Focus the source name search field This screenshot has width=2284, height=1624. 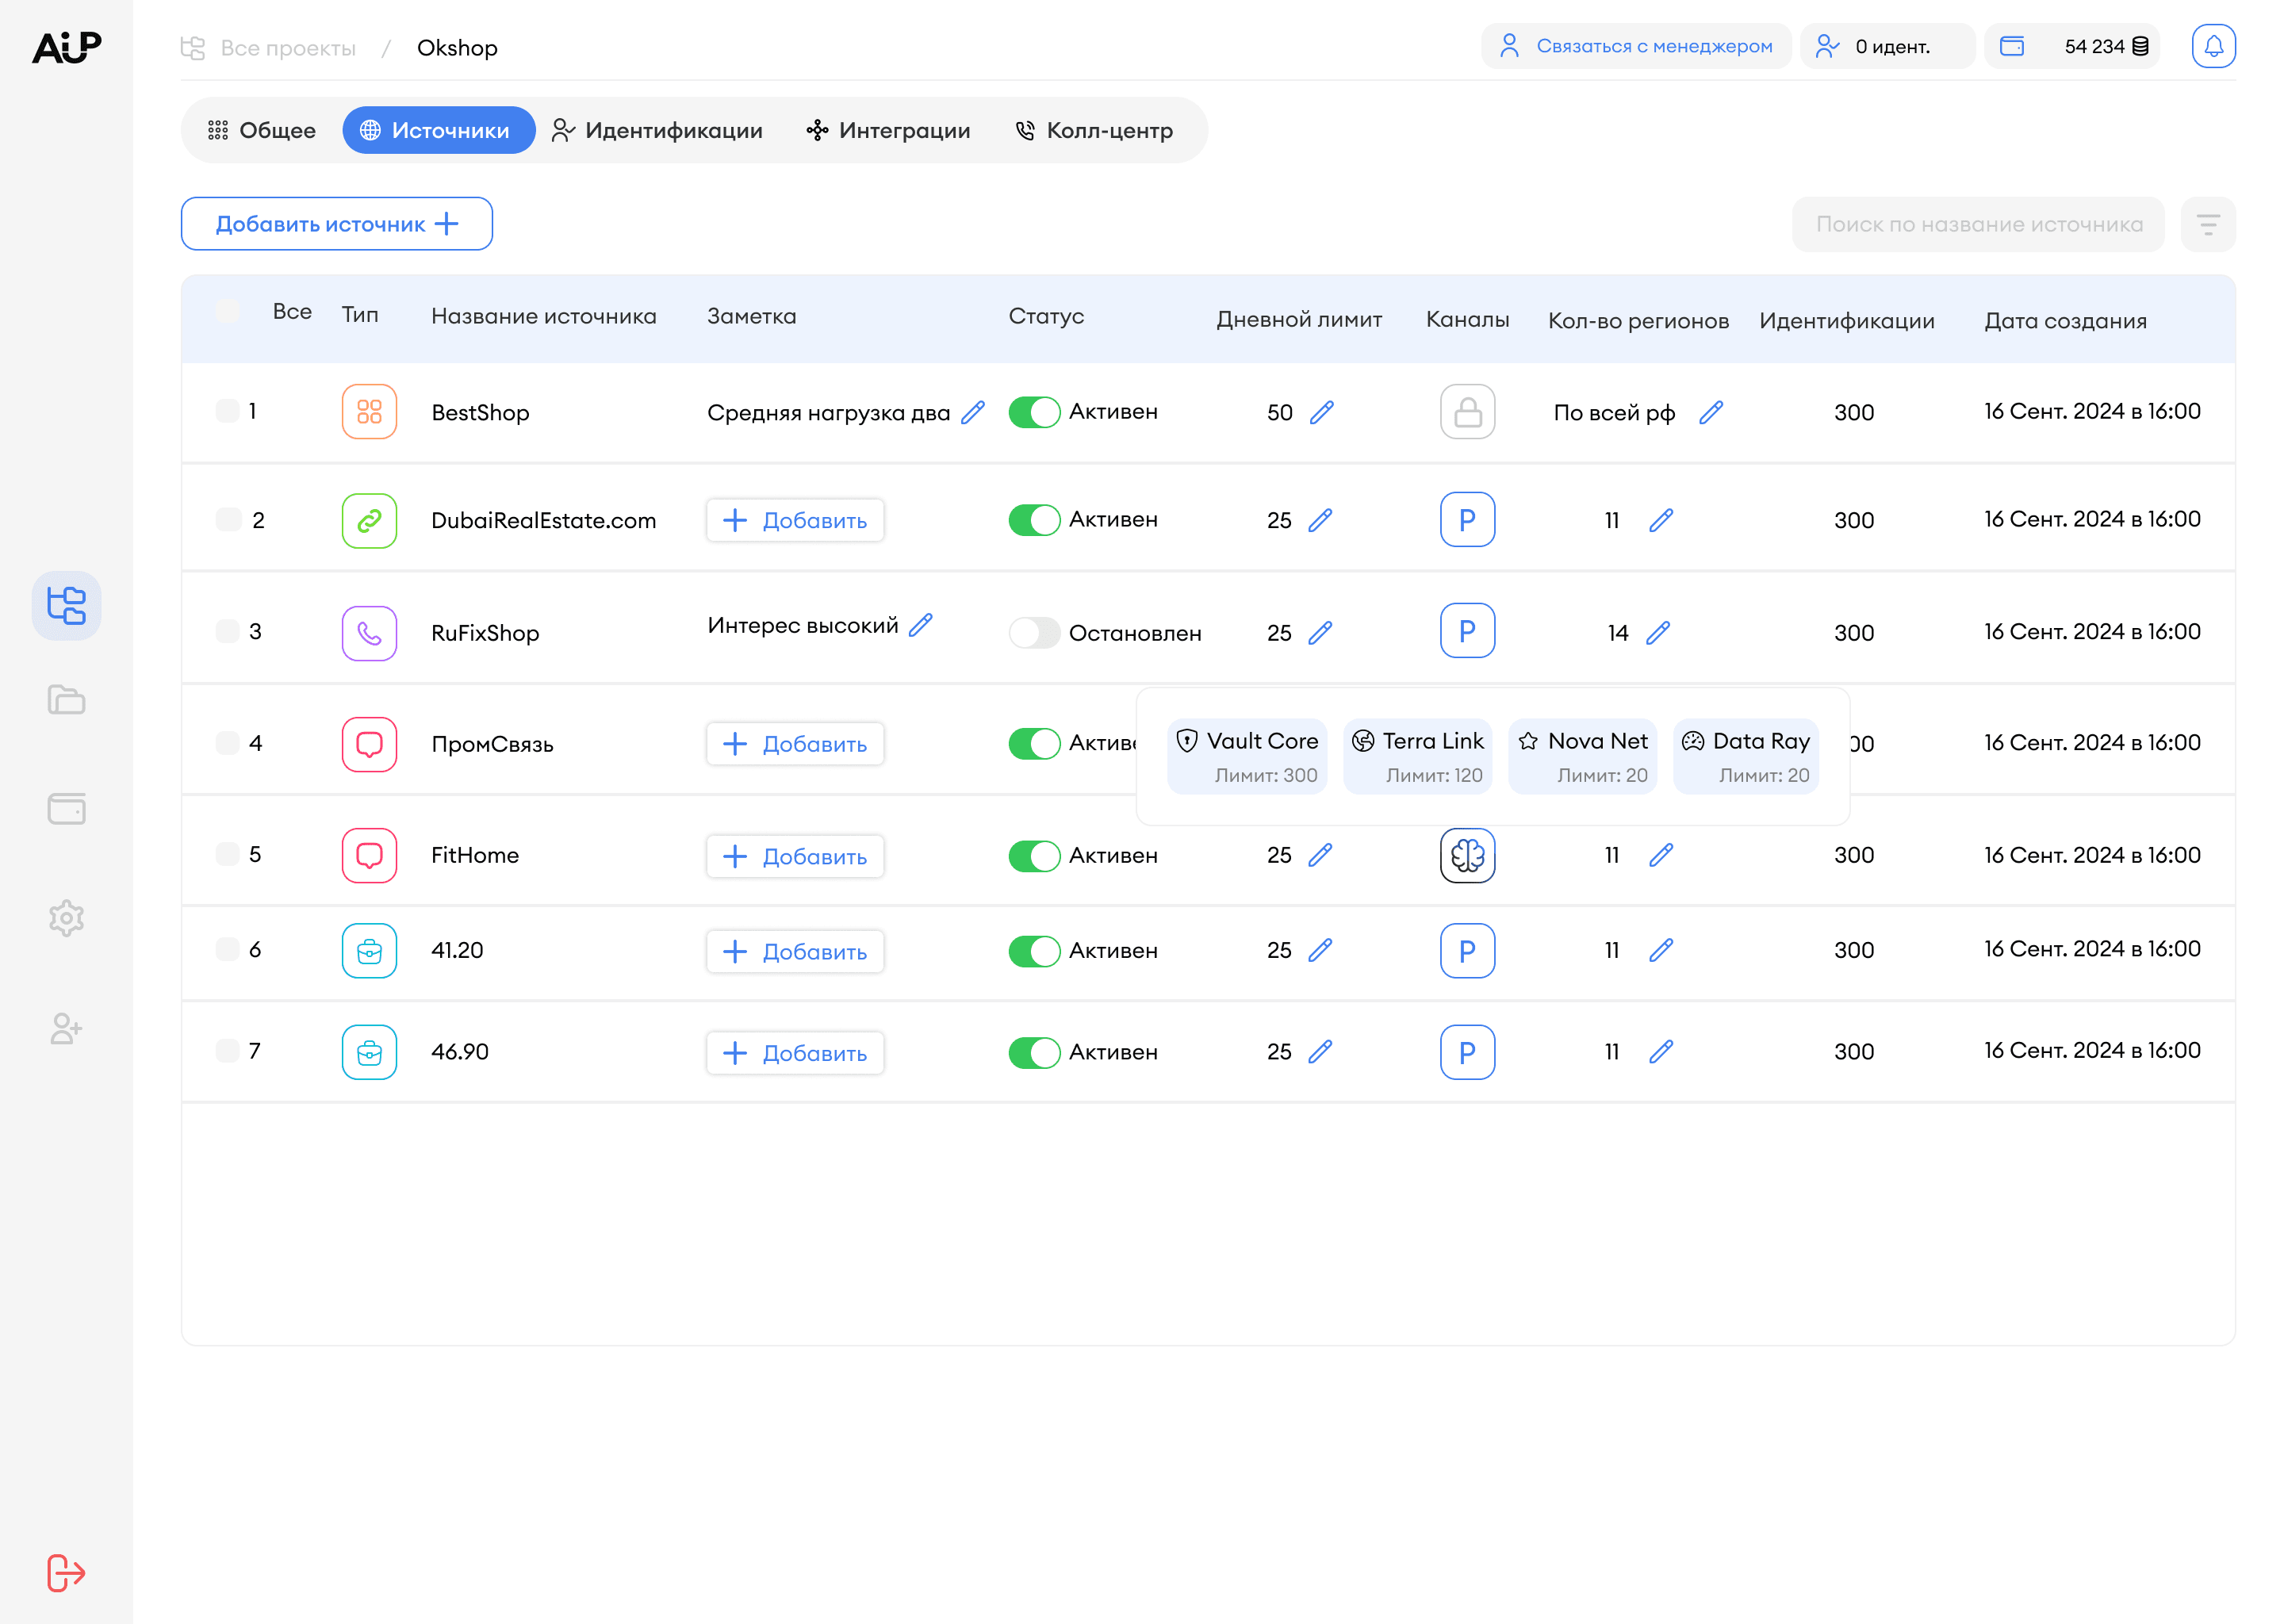(1977, 224)
